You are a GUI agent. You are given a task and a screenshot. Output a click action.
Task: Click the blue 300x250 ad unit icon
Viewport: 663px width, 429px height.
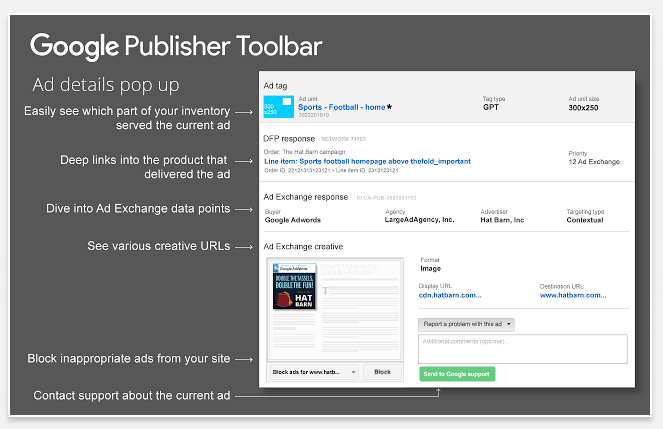click(x=279, y=107)
